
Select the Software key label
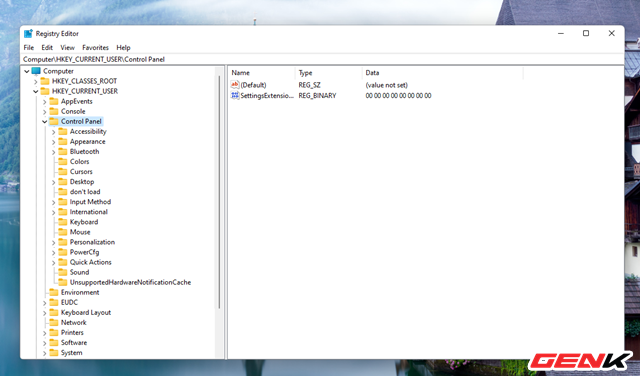[74, 343]
